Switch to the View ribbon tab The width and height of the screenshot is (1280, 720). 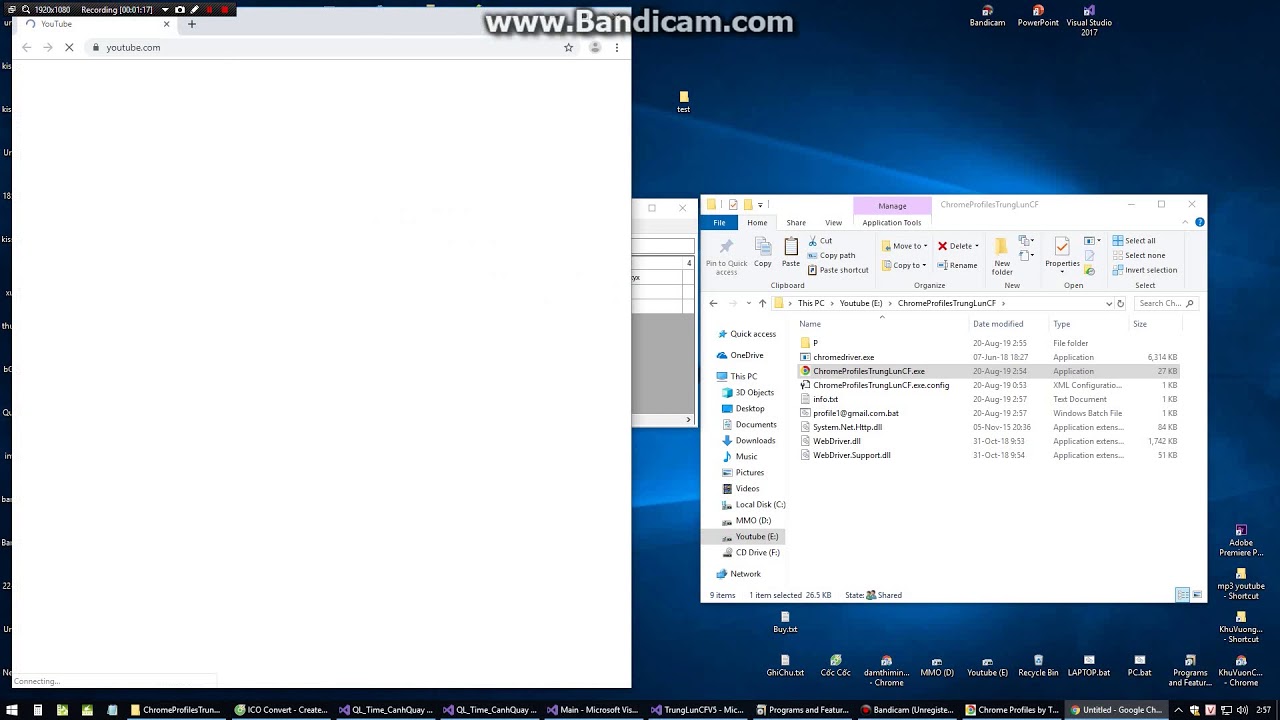pos(833,223)
